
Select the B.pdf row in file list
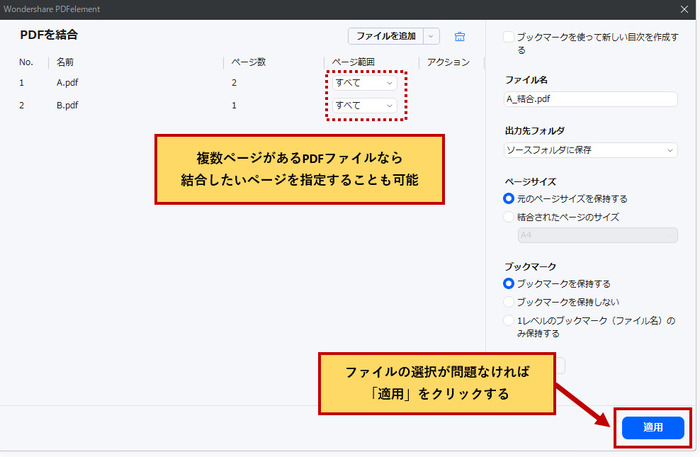[70, 105]
